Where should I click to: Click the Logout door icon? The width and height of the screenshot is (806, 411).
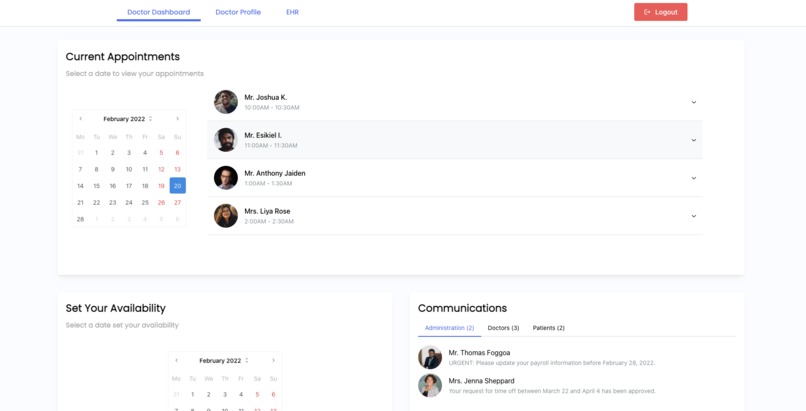(x=647, y=12)
